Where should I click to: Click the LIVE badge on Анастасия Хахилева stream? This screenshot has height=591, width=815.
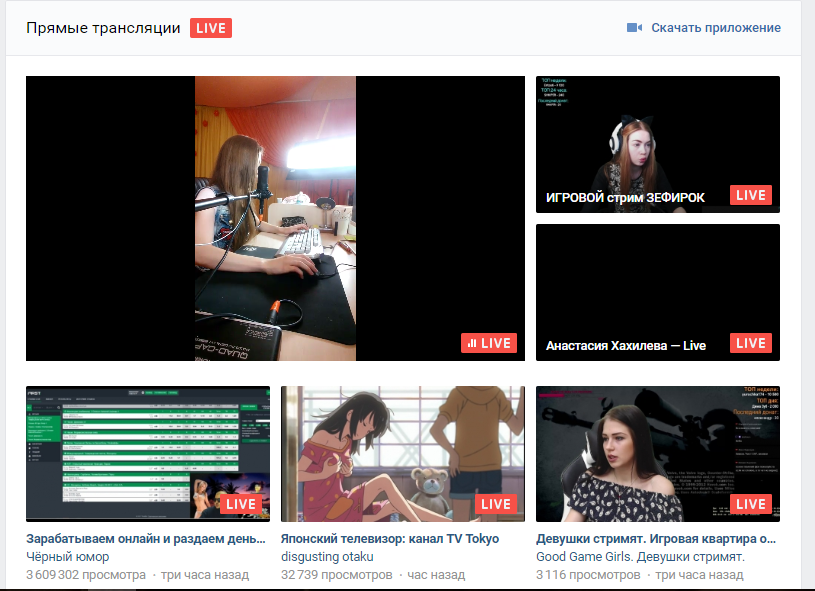(x=750, y=343)
